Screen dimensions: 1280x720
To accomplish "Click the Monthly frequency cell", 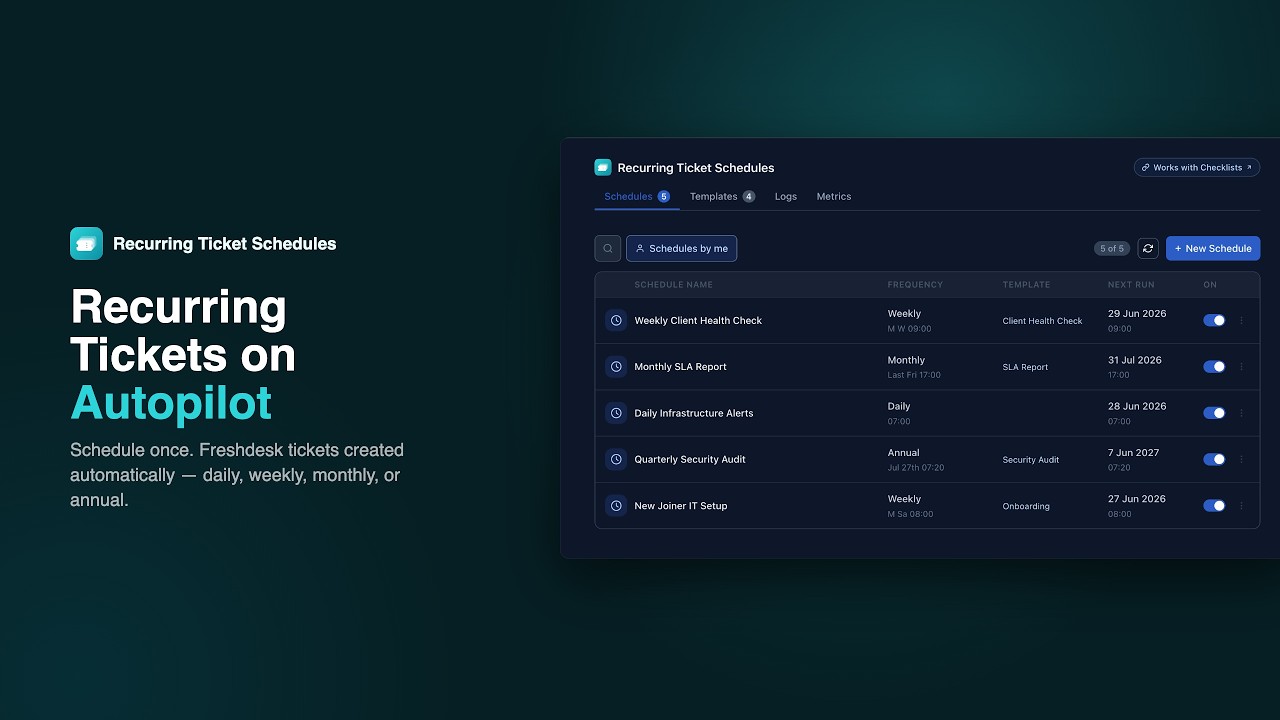I will (x=906, y=360).
